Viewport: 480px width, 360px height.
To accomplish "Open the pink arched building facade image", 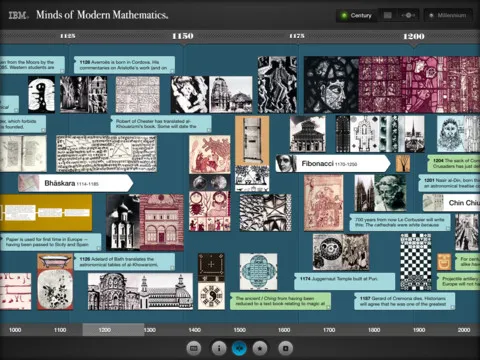I will point(162,223).
